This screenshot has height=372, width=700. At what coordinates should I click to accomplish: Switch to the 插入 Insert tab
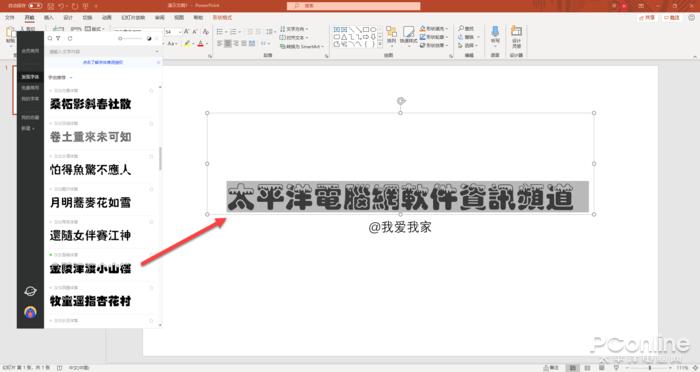pos(49,17)
